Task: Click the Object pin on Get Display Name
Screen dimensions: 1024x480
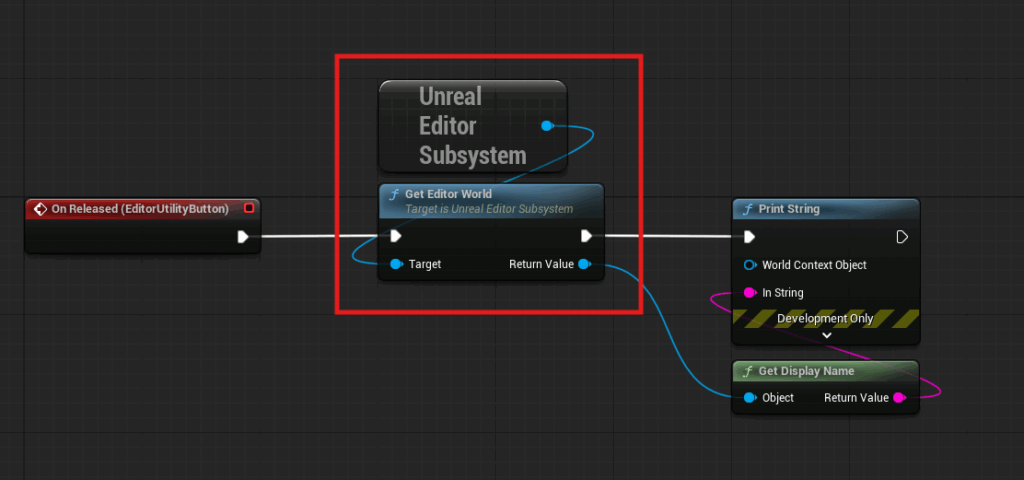Action: pos(749,398)
